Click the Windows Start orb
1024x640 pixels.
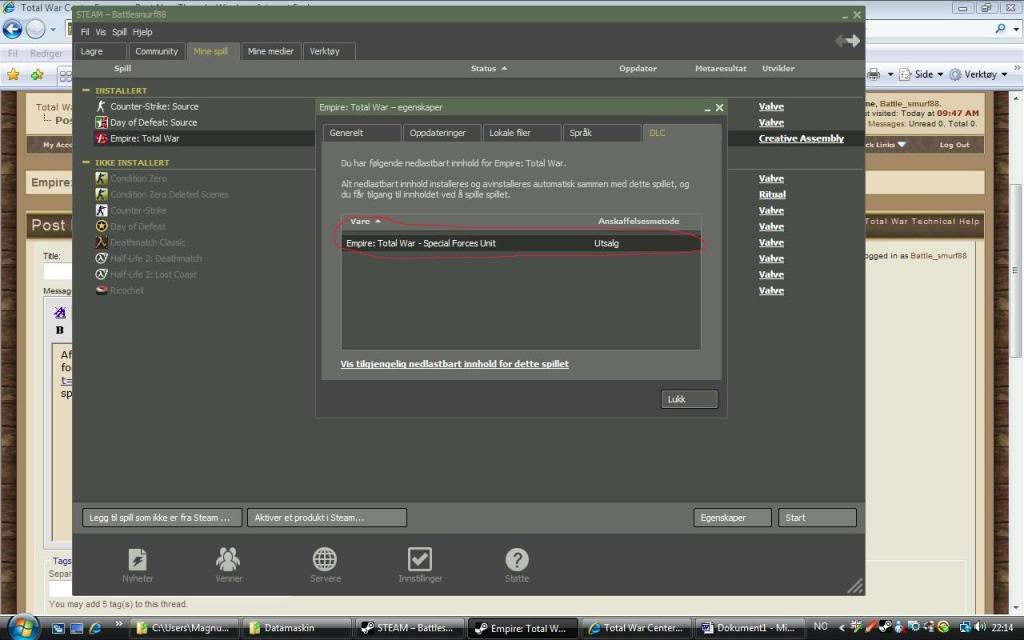(x=22, y=627)
